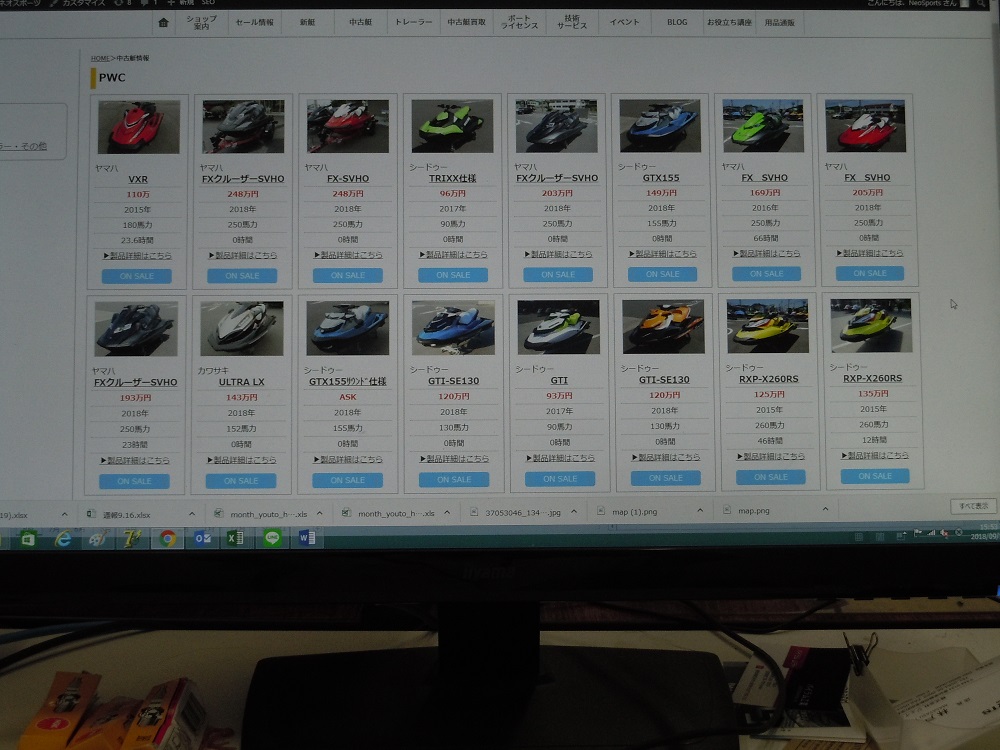Open the map.png downloaded file
This screenshot has width=1000, height=750.
[753, 511]
